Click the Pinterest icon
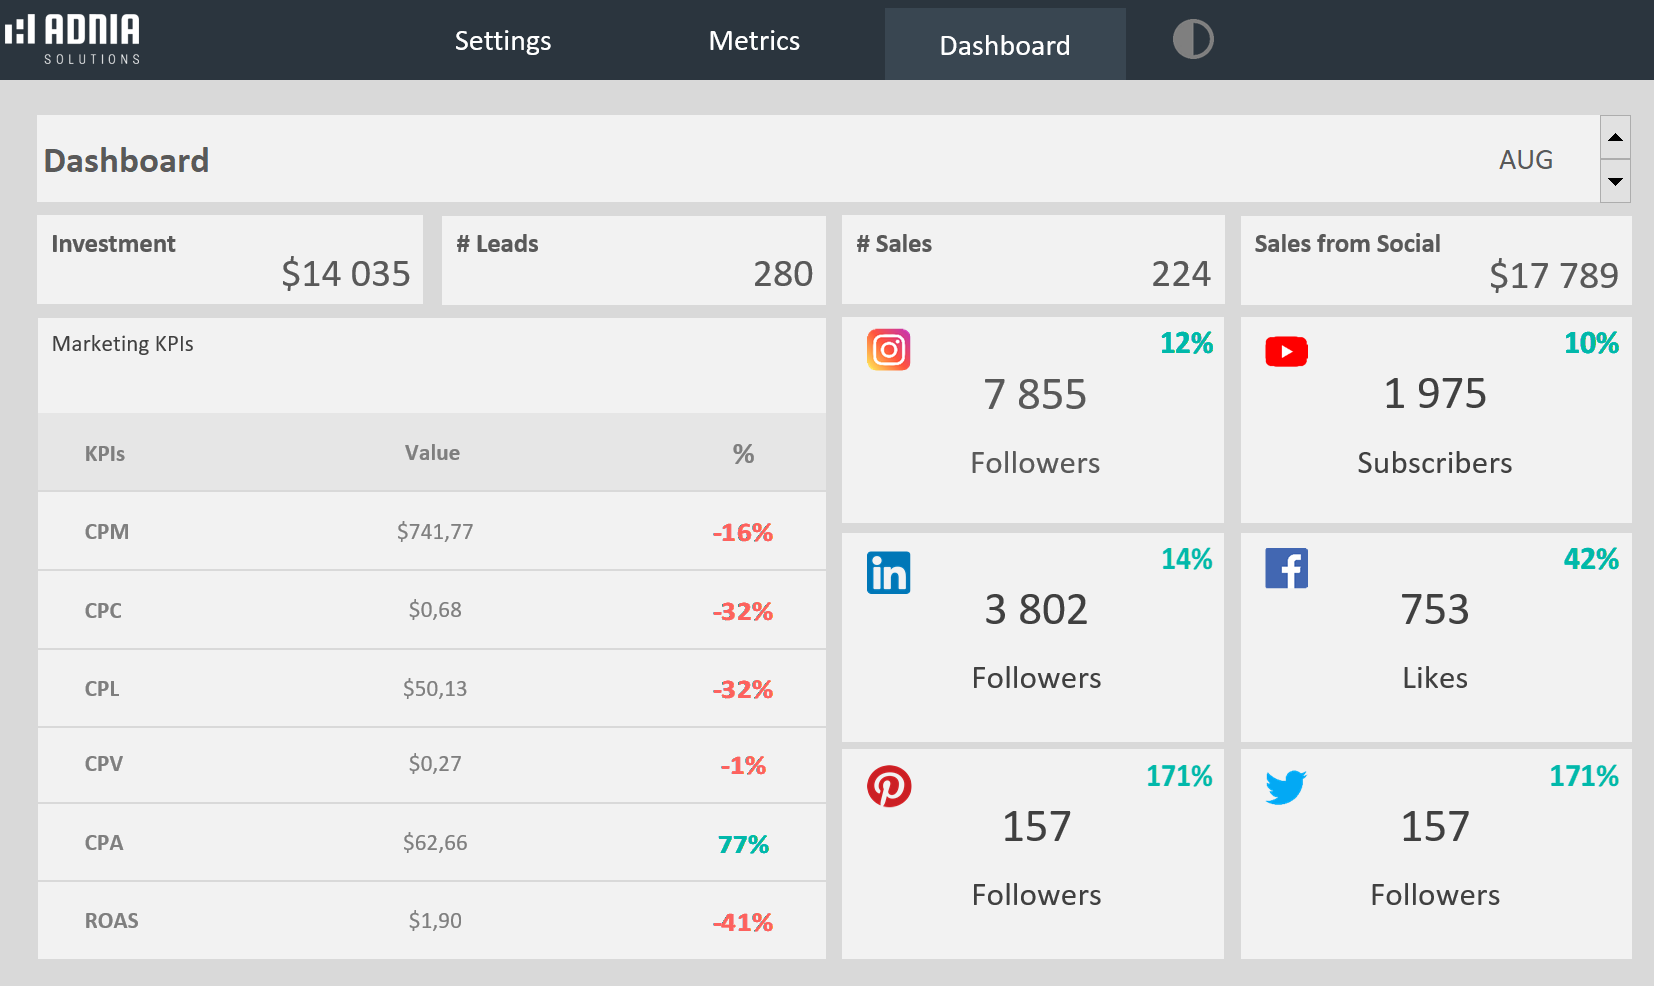Viewport: 1654px width, 986px height. tap(888, 787)
